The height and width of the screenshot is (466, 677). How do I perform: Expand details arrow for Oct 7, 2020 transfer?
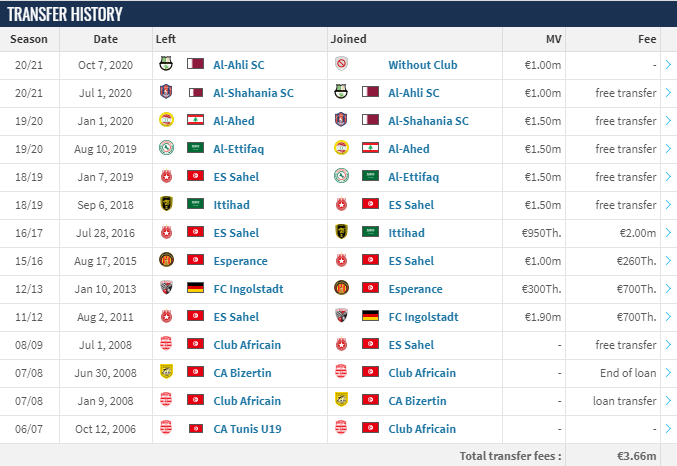668,65
